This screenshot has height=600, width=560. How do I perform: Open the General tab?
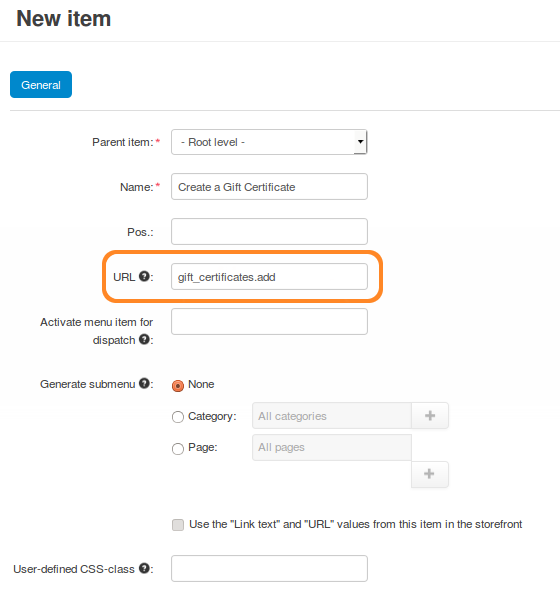[41, 85]
